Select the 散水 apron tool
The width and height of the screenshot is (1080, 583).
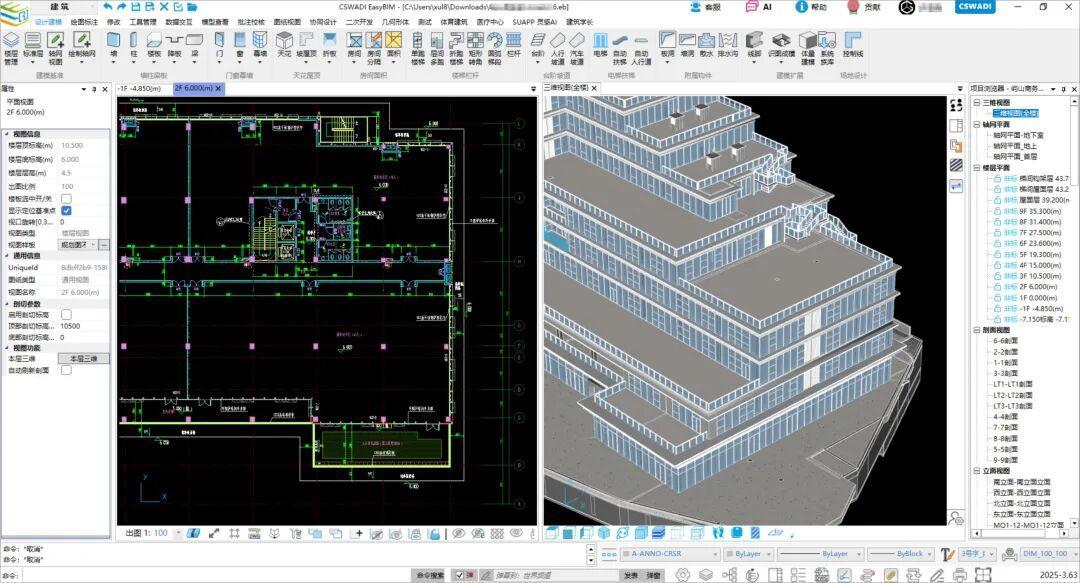tap(707, 45)
